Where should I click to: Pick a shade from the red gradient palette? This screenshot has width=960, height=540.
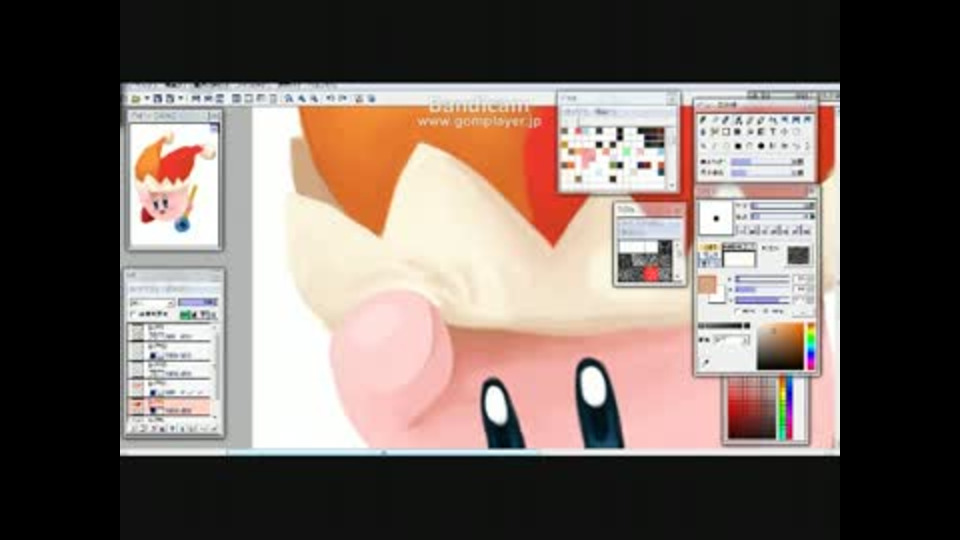752,408
